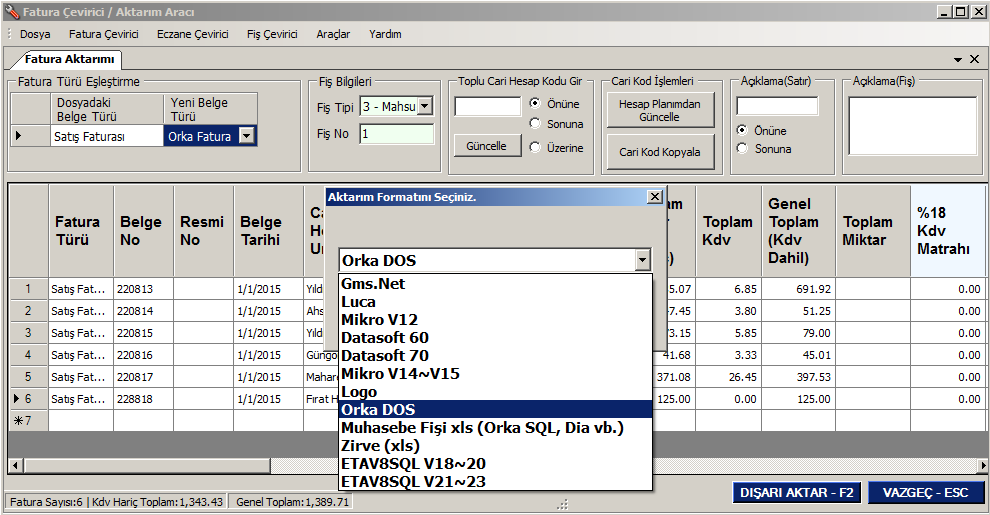This screenshot has width=990, height=515.
Task: Click the Genel Toplam status bar entry
Action: (x=291, y=502)
